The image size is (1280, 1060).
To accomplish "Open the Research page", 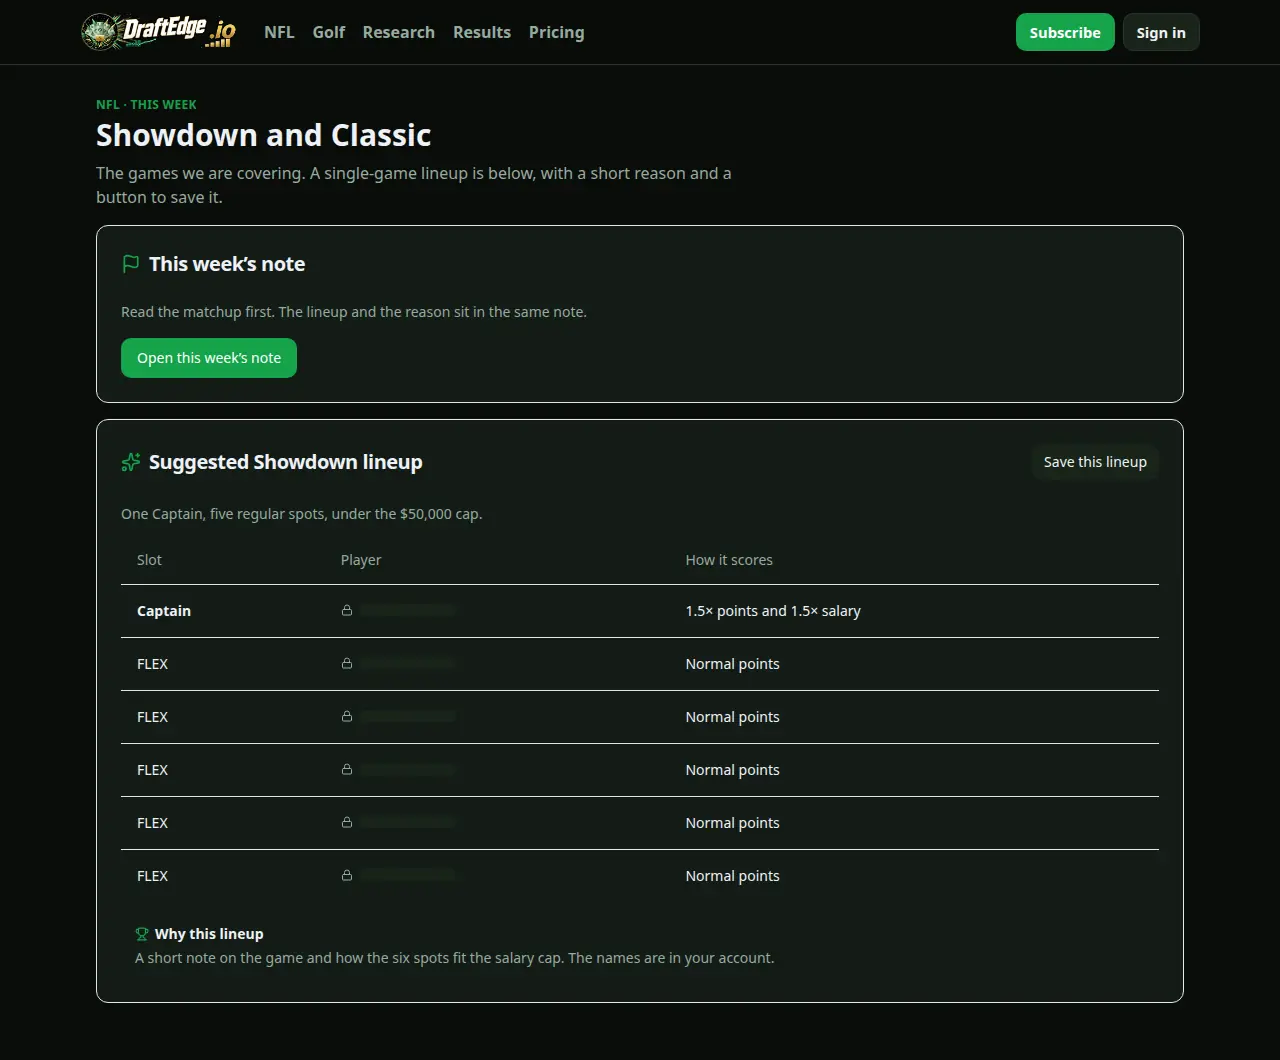I will pyautogui.click(x=398, y=32).
